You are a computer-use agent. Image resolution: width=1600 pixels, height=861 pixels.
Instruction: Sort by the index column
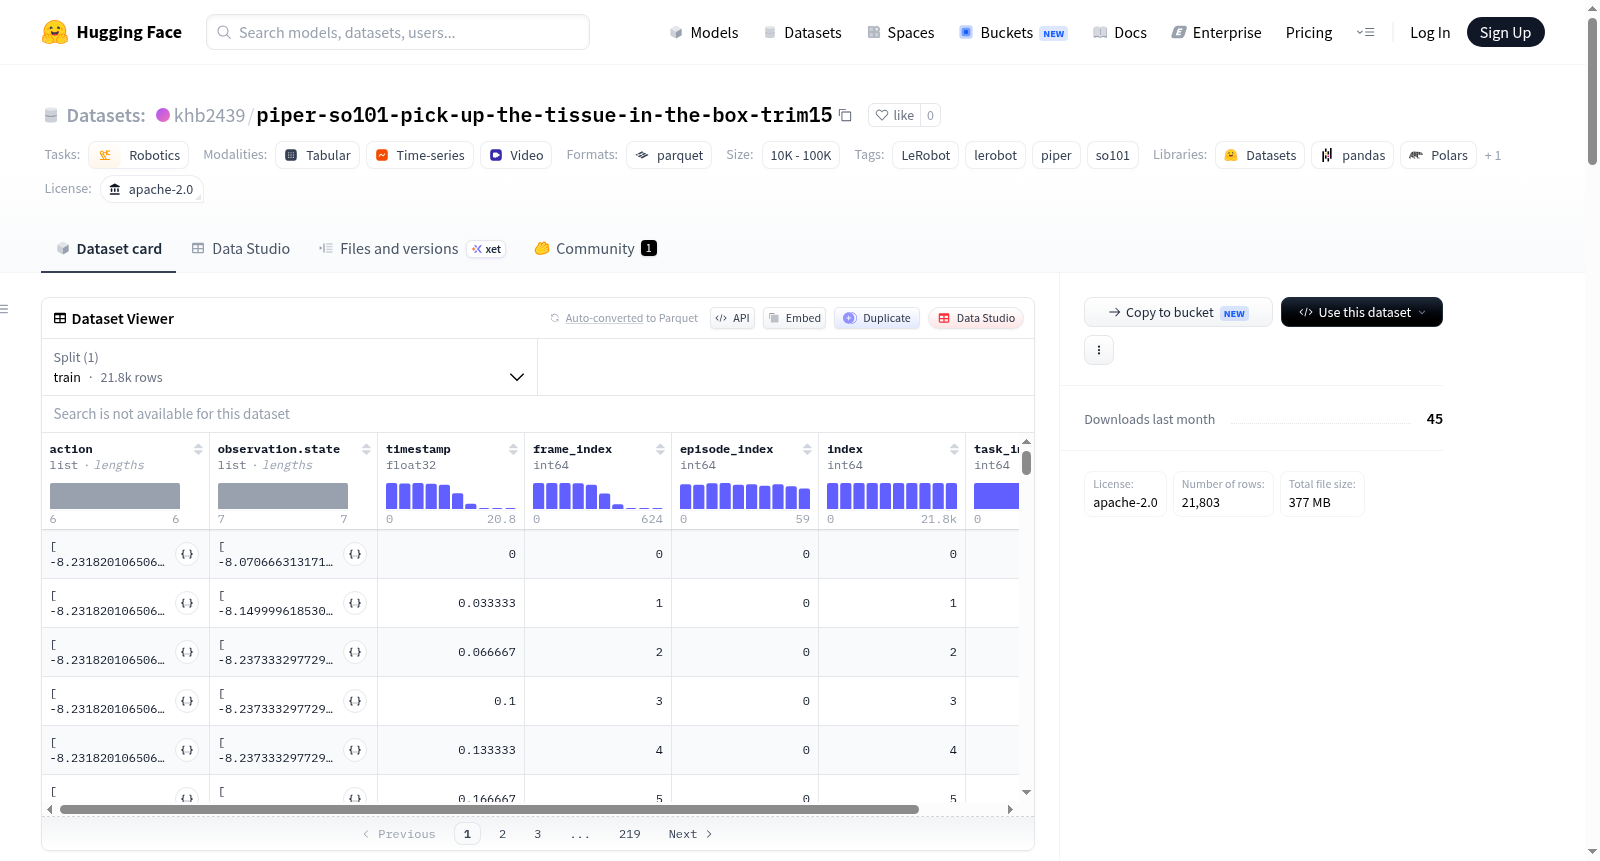point(954,449)
